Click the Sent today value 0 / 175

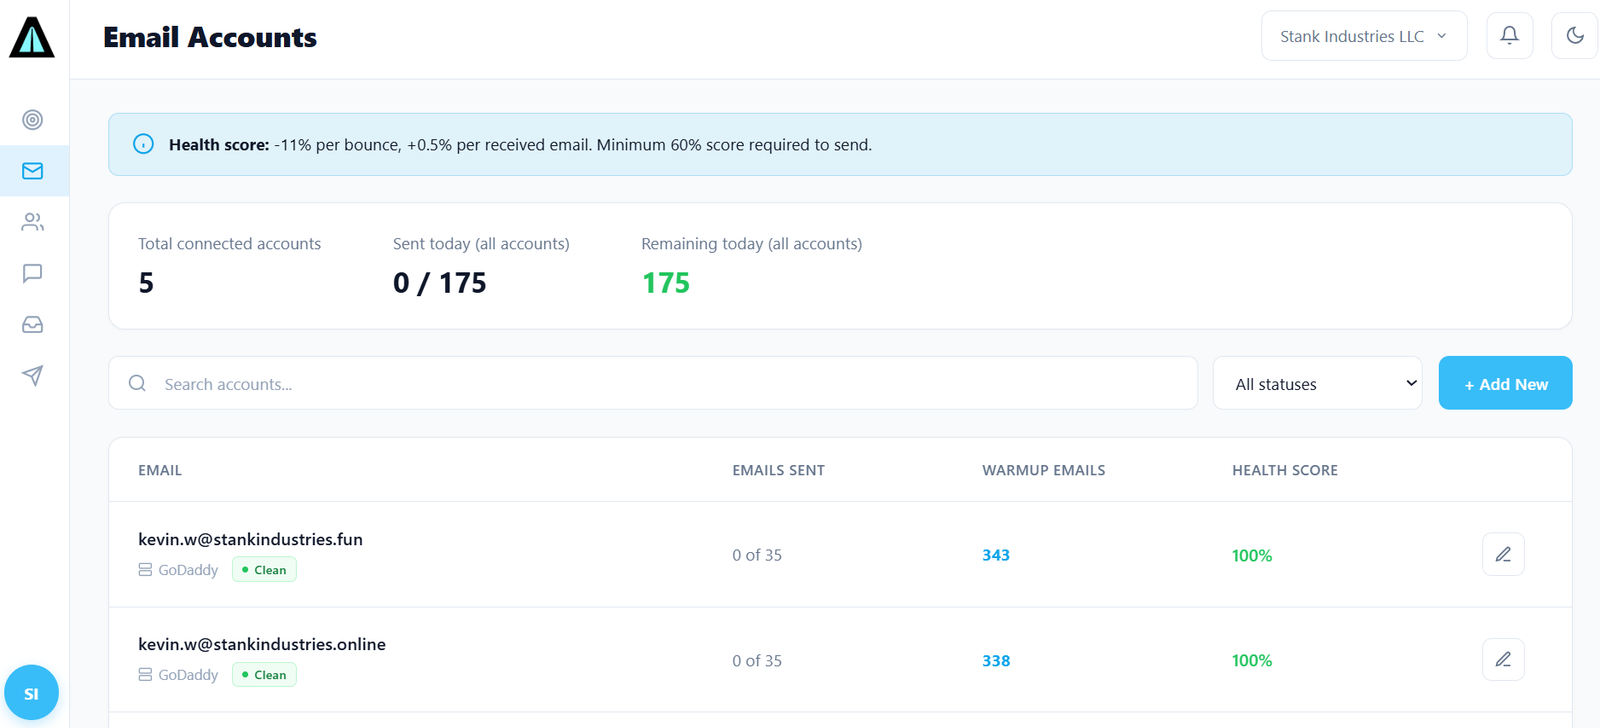click(440, 283)
